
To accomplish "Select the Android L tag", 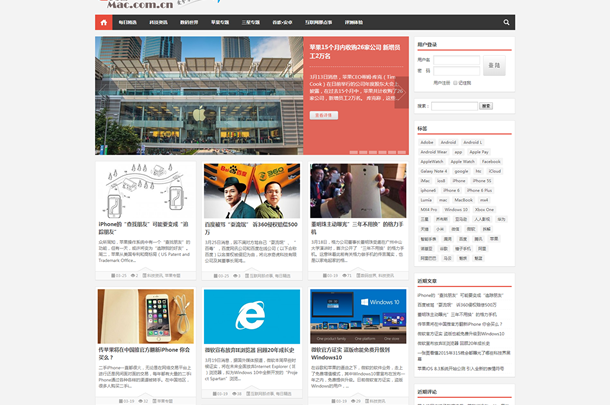I will tap(473, 142).
